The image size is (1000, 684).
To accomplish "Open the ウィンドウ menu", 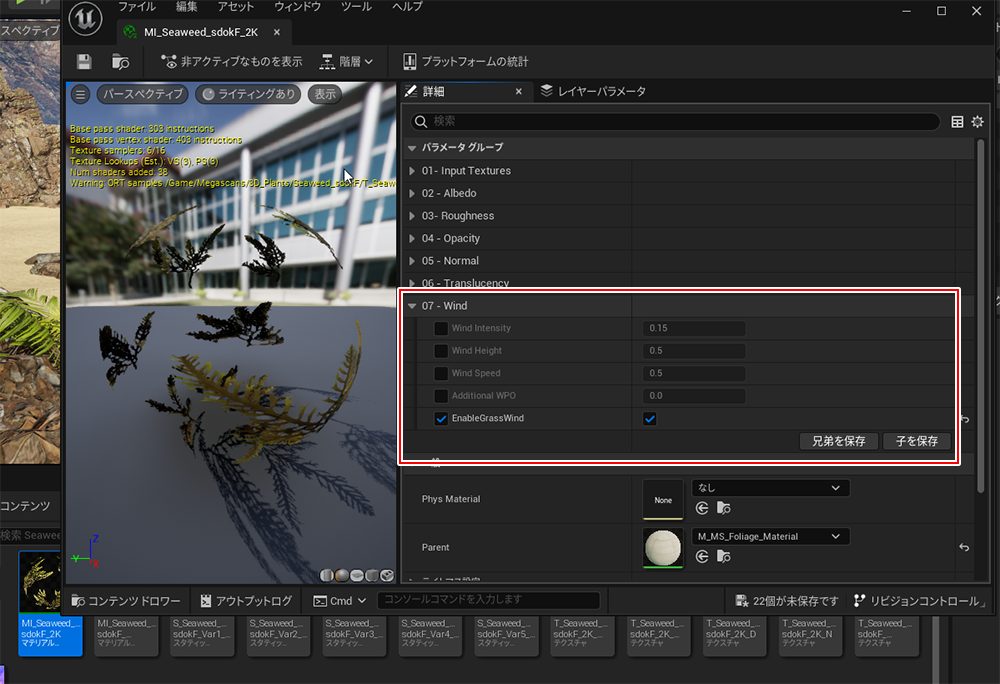I will tap(297, 7).
